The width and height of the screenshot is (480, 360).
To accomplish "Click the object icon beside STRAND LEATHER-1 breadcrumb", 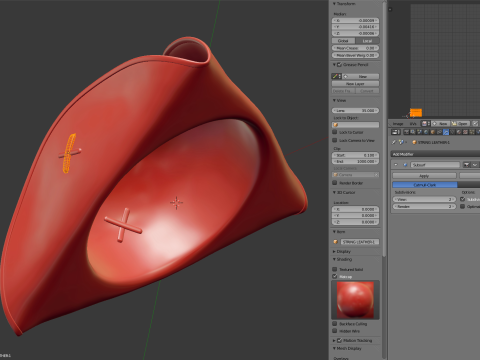I will tap(414, 142).
